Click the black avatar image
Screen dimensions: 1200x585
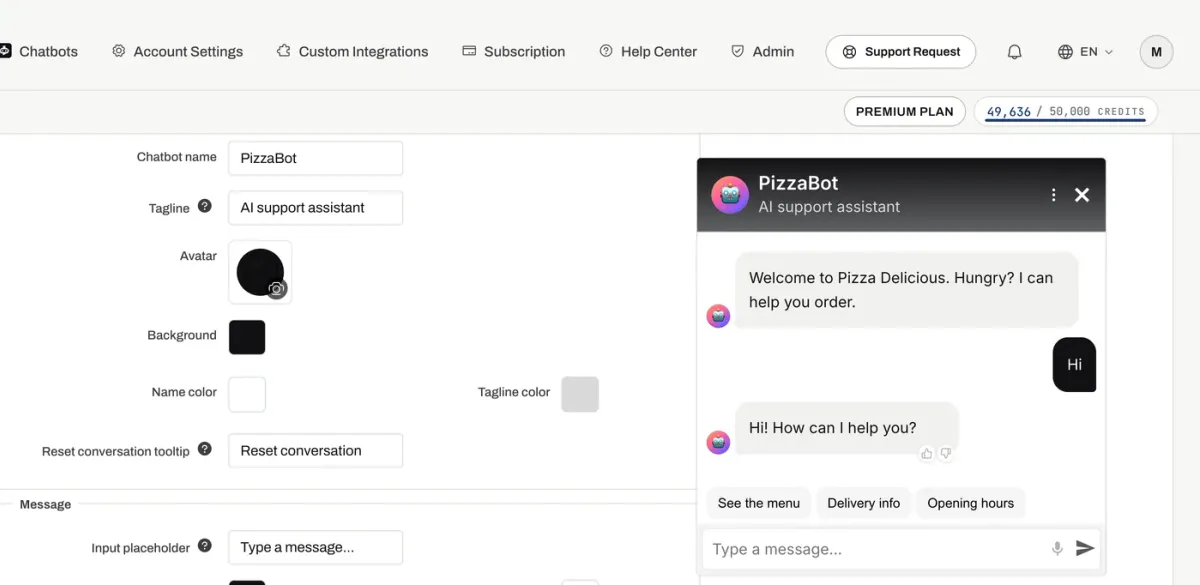click(260, 272)
